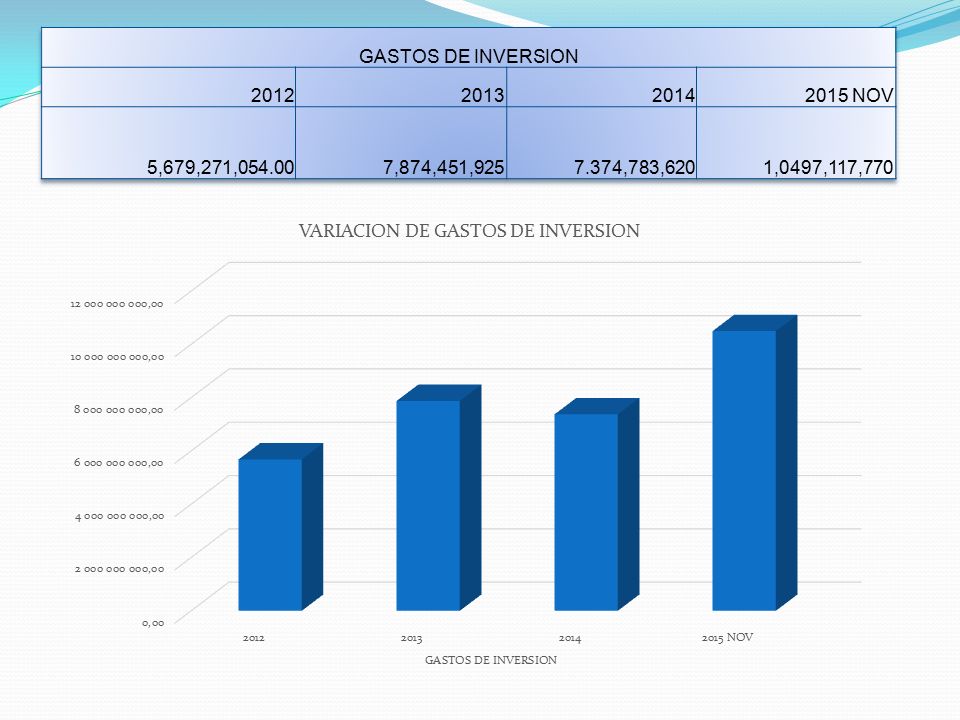Click the value 1,0497,117,770
This screenshot has width=960, height=720.
tap(828, 167)
